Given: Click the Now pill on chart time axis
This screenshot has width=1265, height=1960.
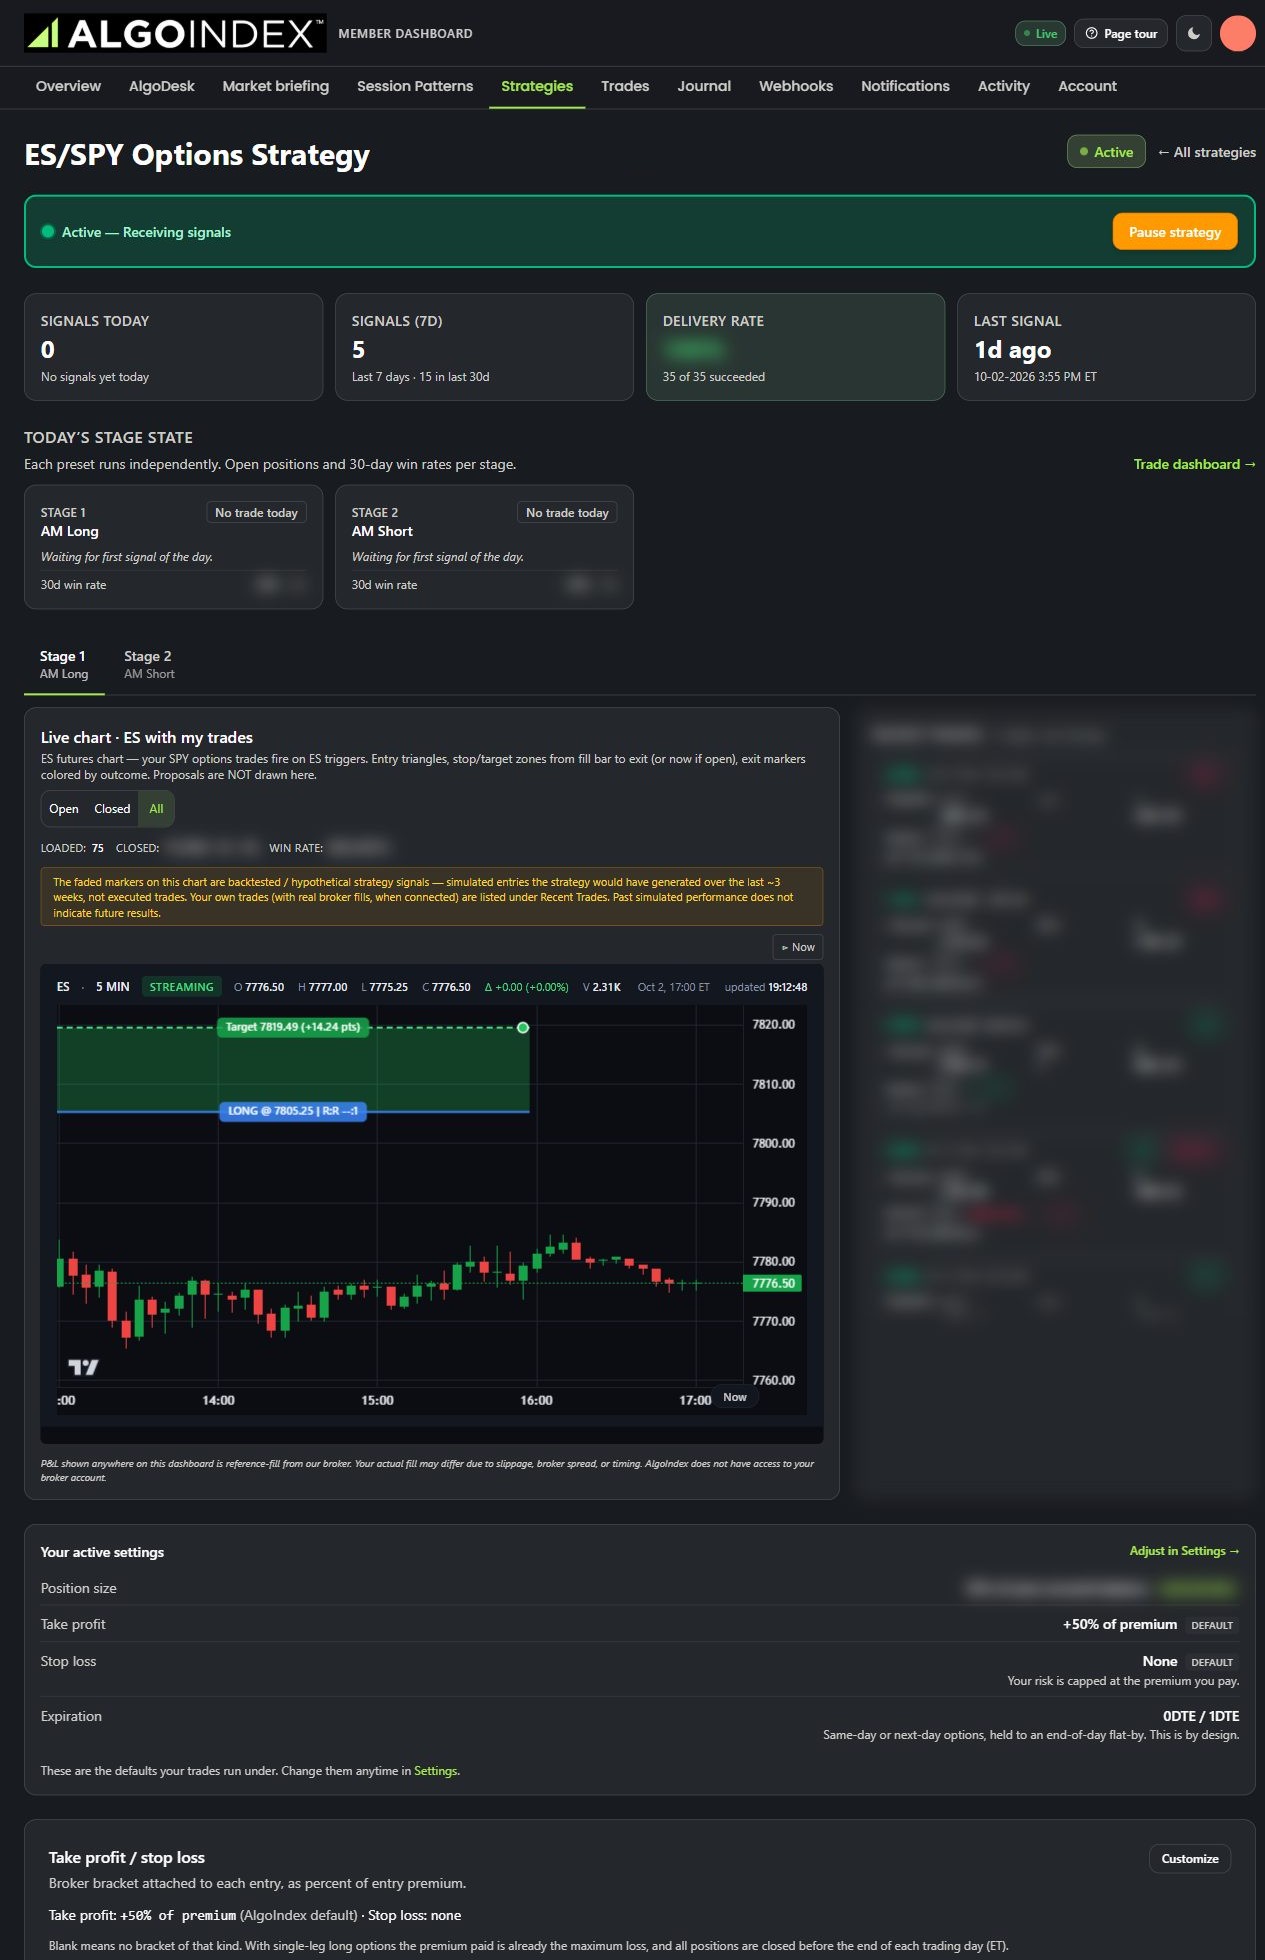Looking at the screenshot, I should pos(735,1397).
